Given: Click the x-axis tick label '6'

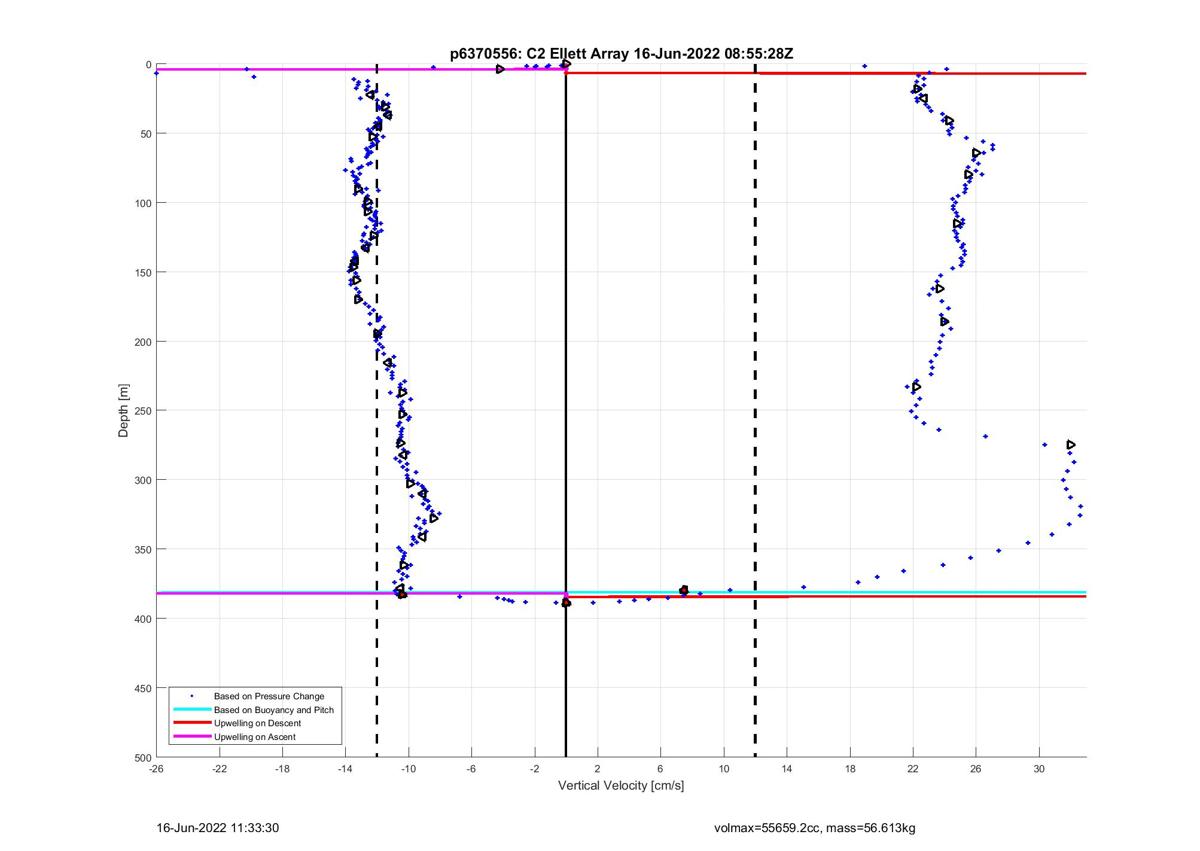Looking at the screenshot, I should pyautogui.click(x=660, y=768).
